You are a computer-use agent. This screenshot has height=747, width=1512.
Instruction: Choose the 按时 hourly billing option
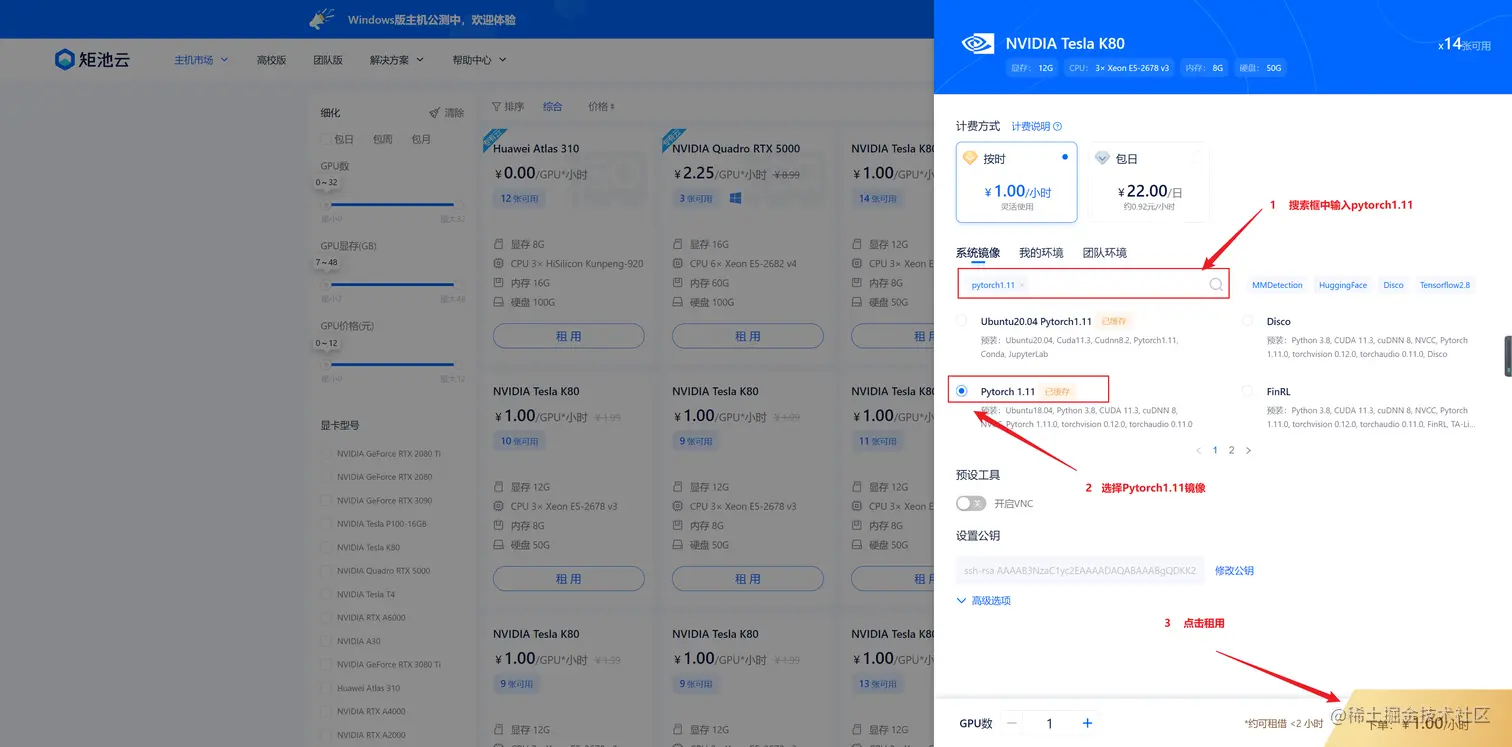(x=1016, y=182)
